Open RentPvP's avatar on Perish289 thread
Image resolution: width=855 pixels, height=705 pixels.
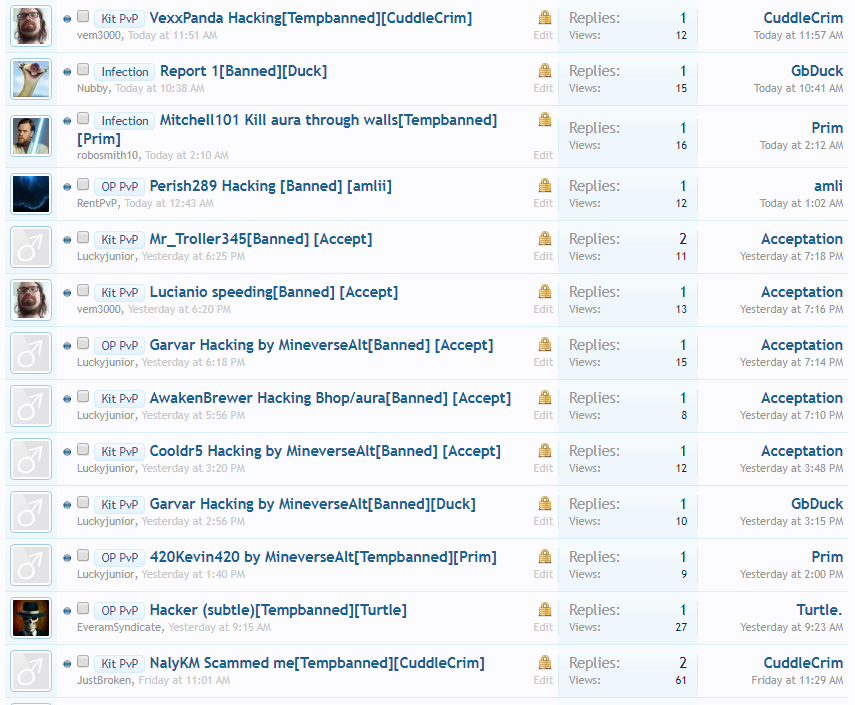coord(31,194)
